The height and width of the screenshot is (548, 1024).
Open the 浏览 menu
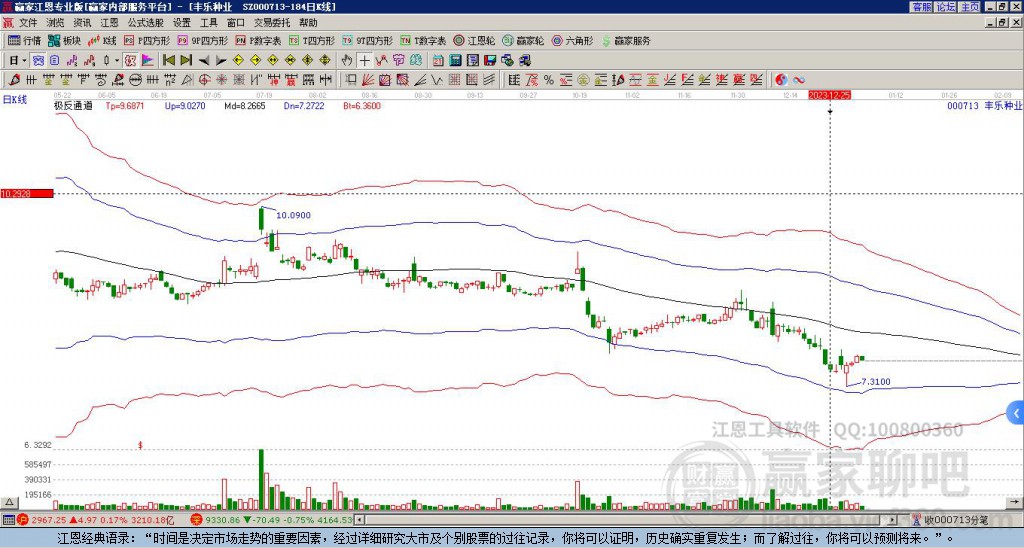click(x=56, y=23)
